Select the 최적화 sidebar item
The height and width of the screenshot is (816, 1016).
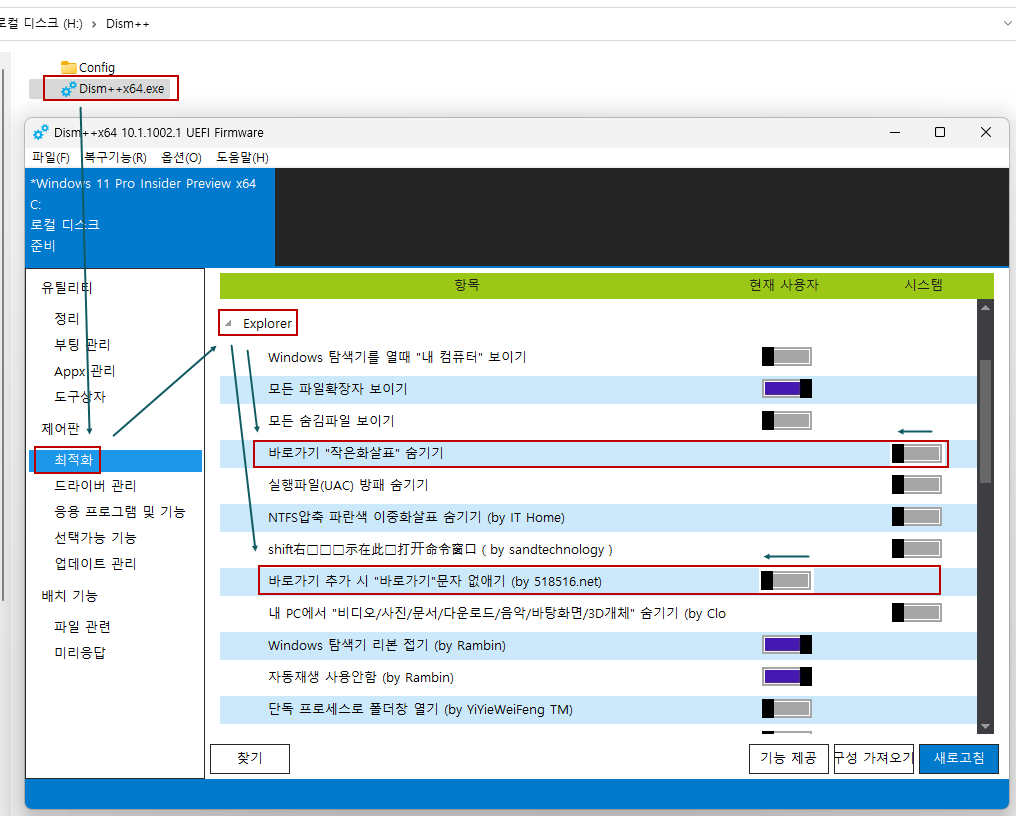[x=115, y=460]
